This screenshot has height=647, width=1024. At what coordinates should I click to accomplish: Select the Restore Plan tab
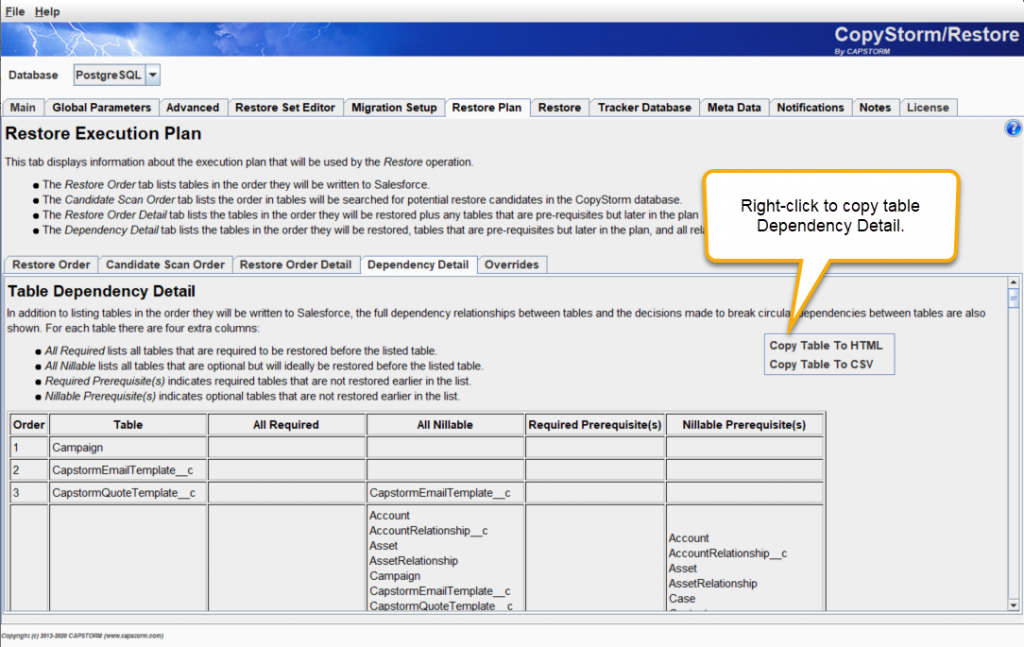(487, 108)
